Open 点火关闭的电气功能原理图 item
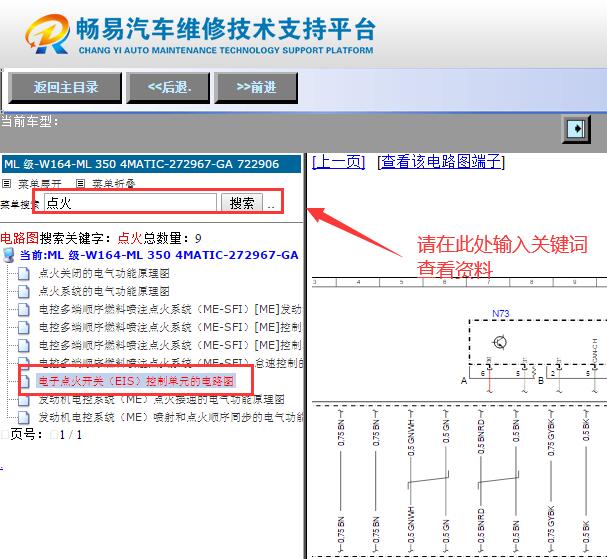The width and height of the screenshot is (607, 559). (104, 273)
